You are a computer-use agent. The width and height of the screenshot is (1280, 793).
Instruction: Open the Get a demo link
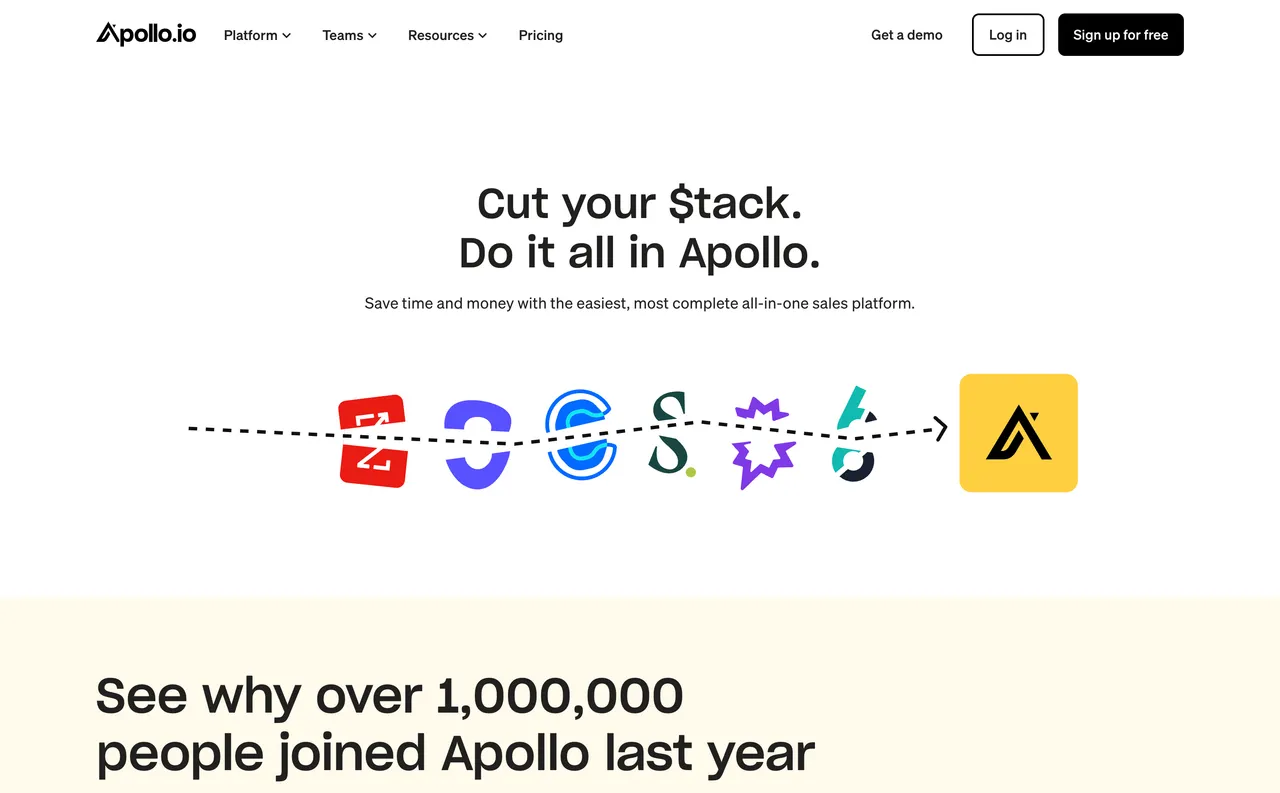click(906, 34)
